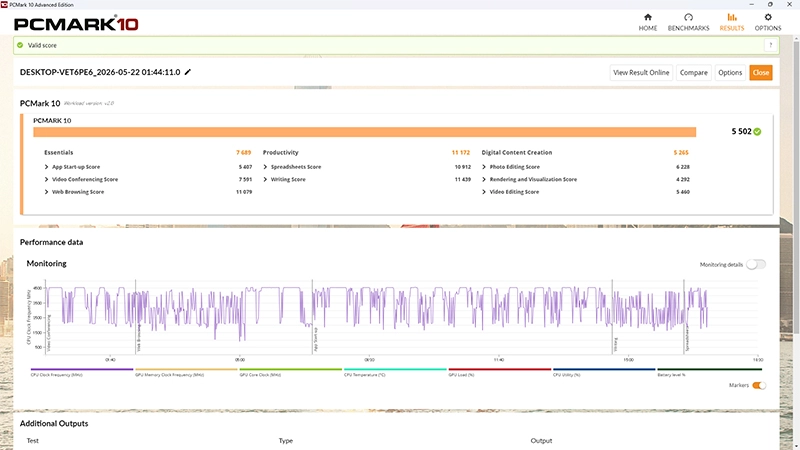Click the Writing marker on chart
The height and width of the screenshot is (450, 800).
tap(616, 344)
